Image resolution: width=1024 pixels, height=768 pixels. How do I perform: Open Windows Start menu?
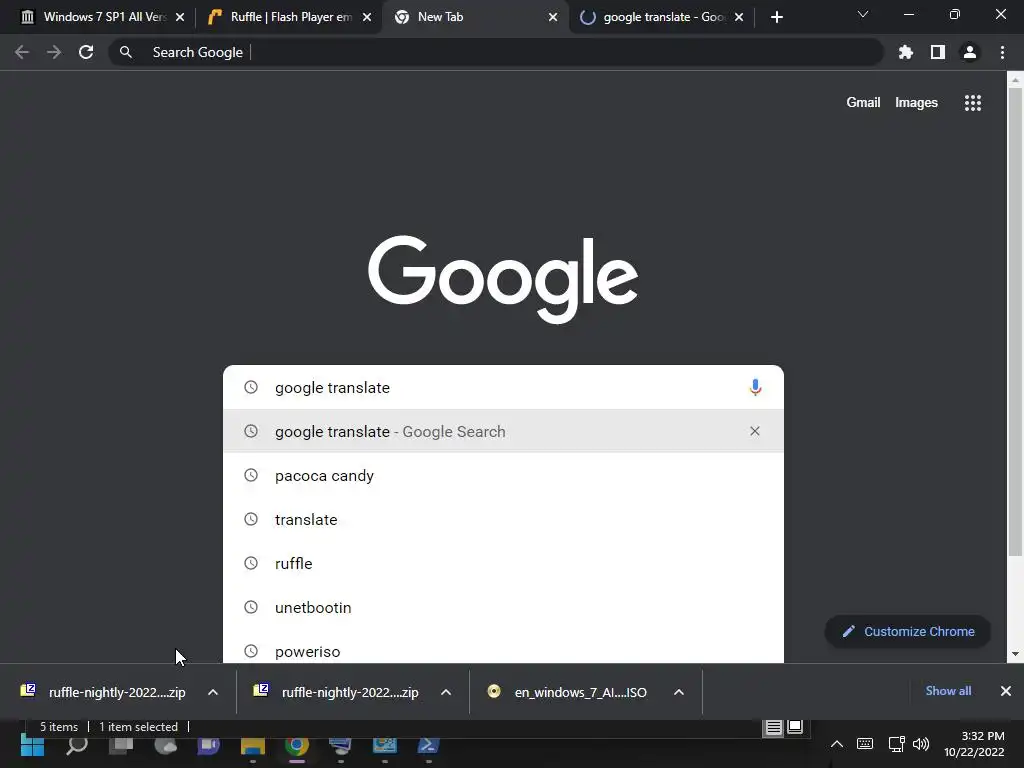tap(33, 745)
